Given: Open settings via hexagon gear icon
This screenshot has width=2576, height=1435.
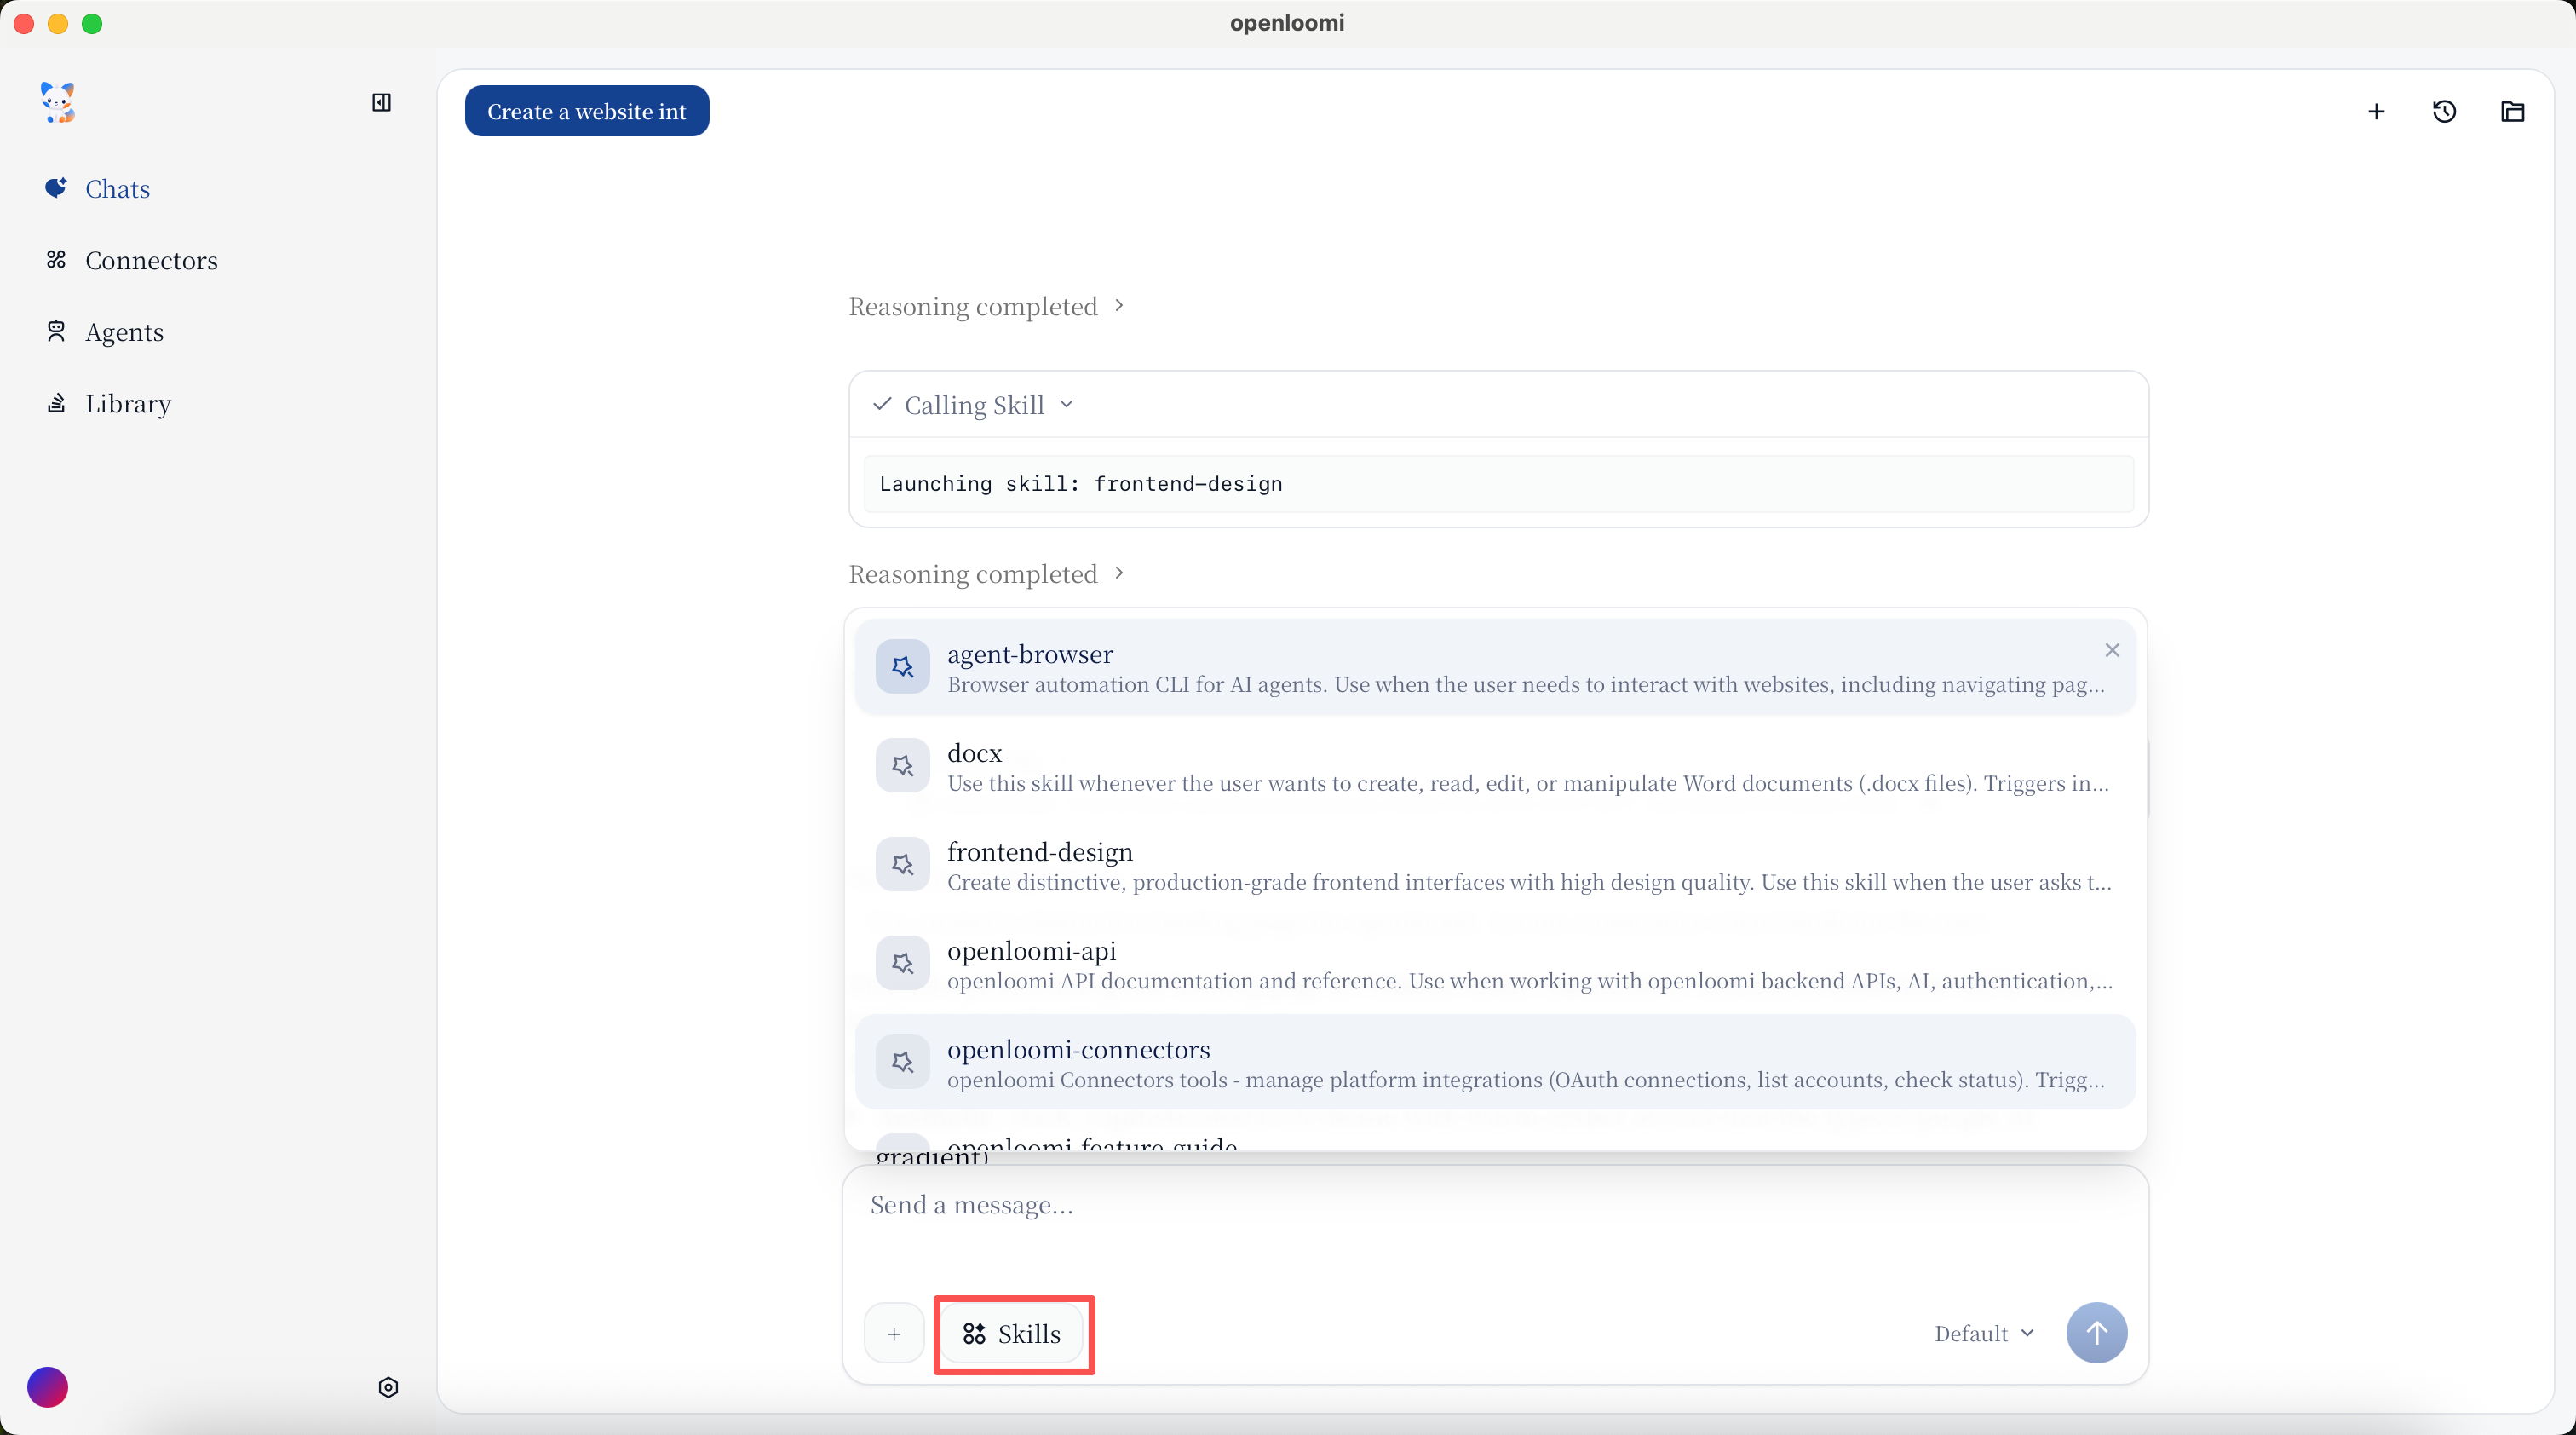Looking at the screenshot, I should [388, 1387].
